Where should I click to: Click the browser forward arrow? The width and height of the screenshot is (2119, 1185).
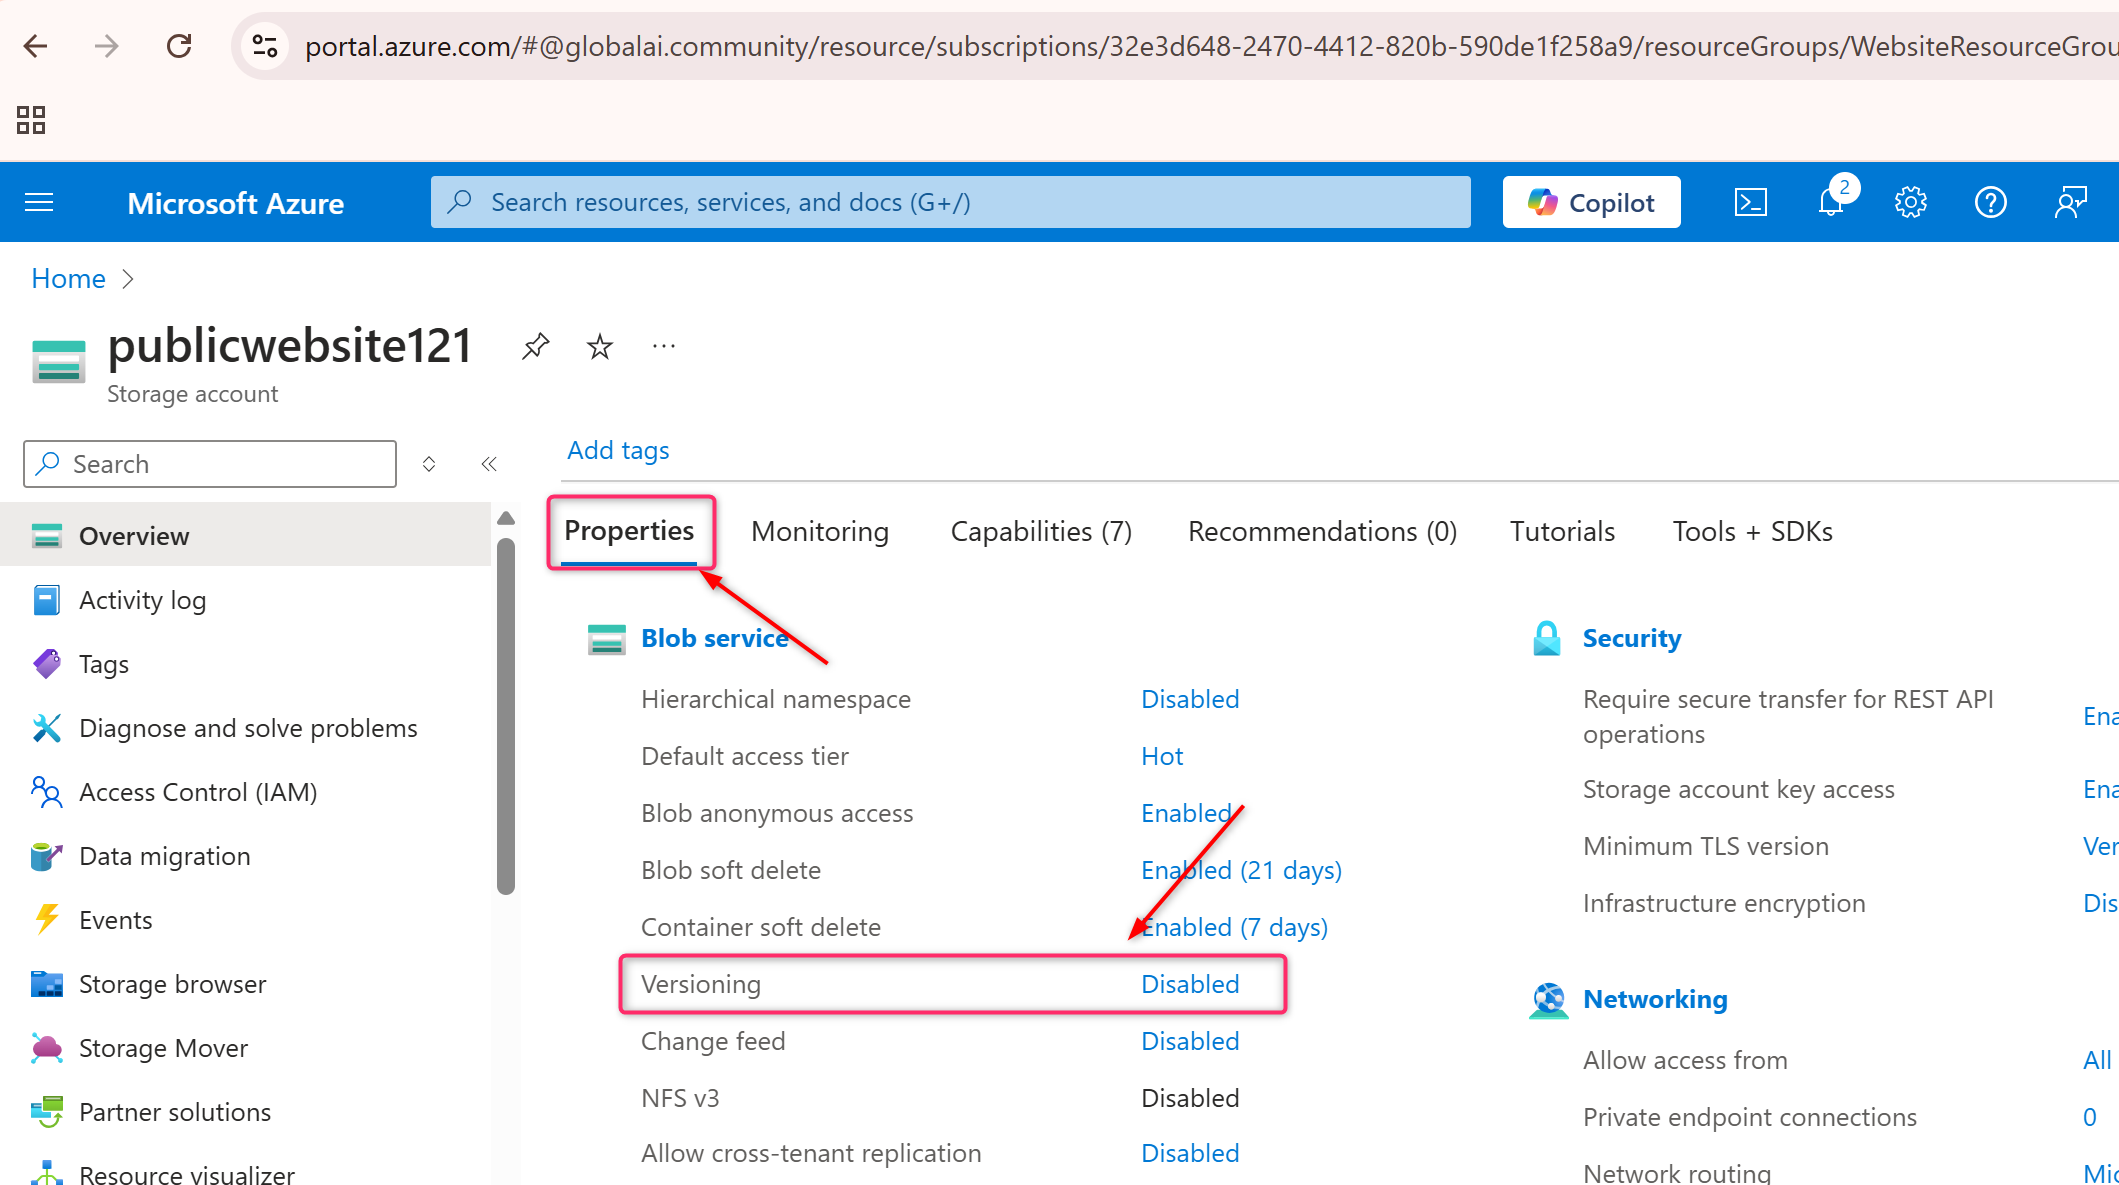coord(107,46)
